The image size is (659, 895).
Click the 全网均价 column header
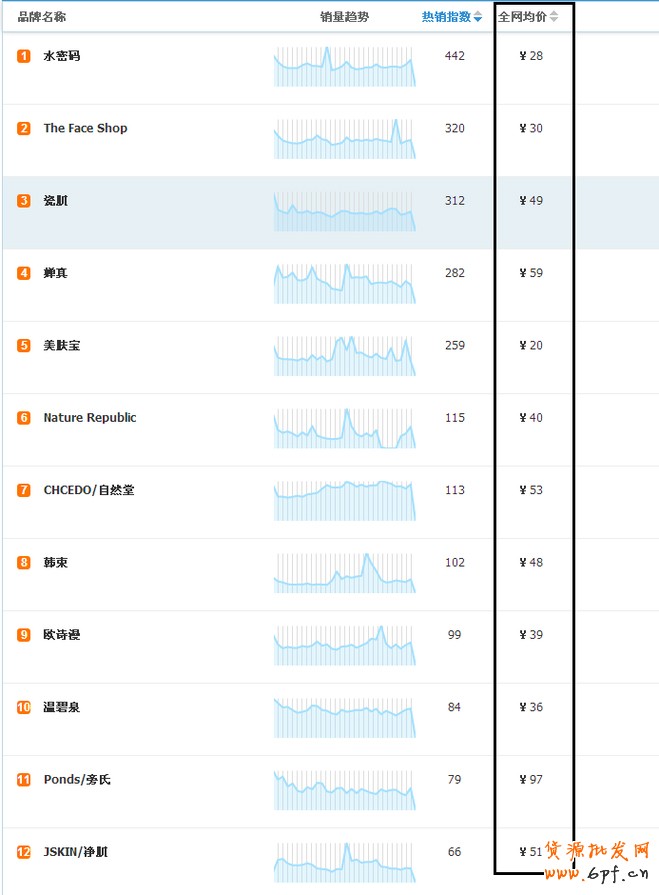pyautogui.click(x=522, y=17)
